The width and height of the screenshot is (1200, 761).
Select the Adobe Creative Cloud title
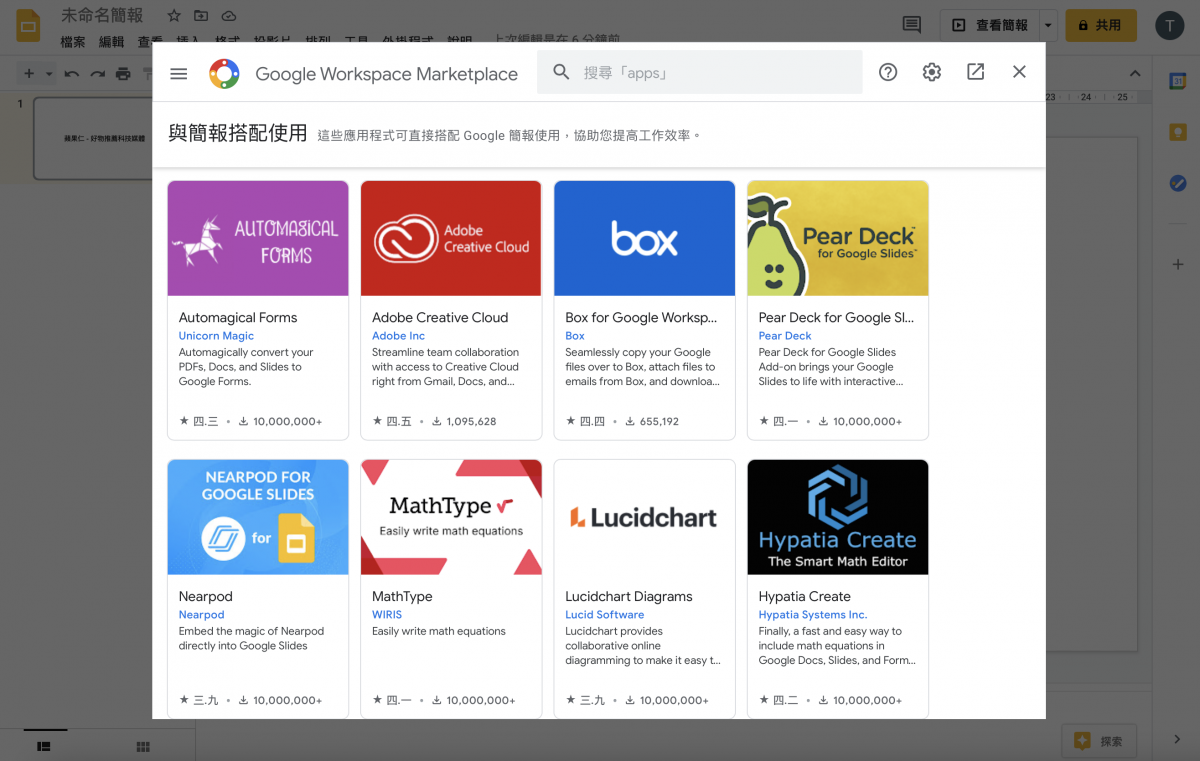click(x=440, y=317)
